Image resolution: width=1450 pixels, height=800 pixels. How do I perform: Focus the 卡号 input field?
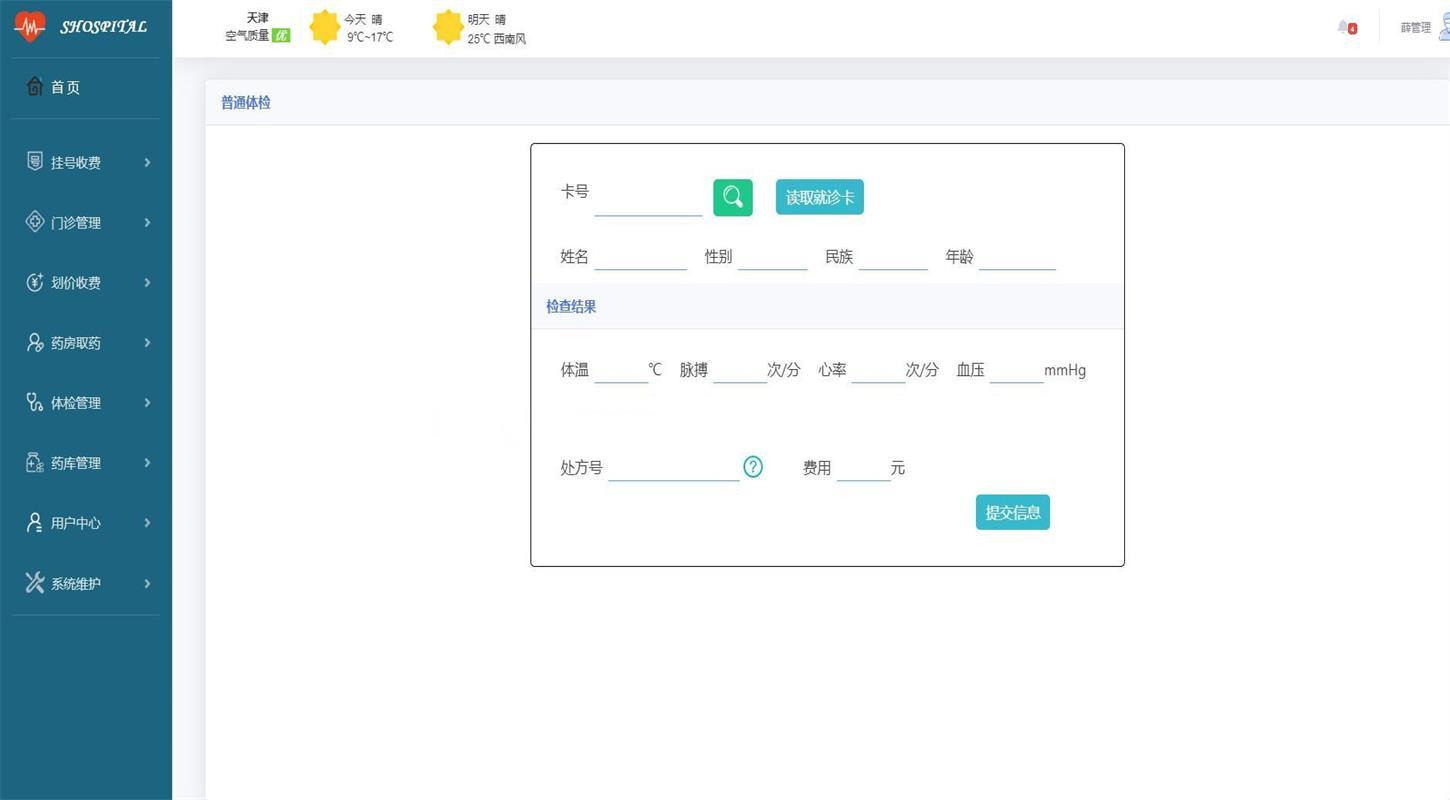[648, 200]
